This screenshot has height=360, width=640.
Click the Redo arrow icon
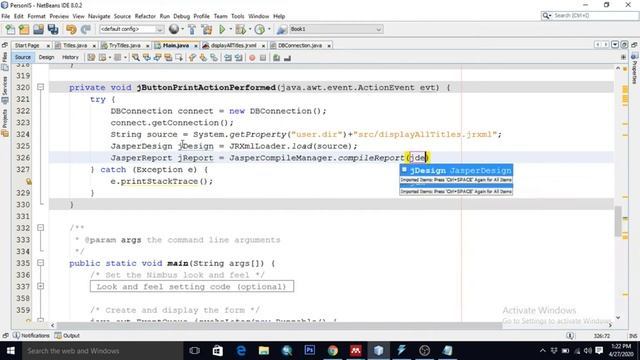86,29
